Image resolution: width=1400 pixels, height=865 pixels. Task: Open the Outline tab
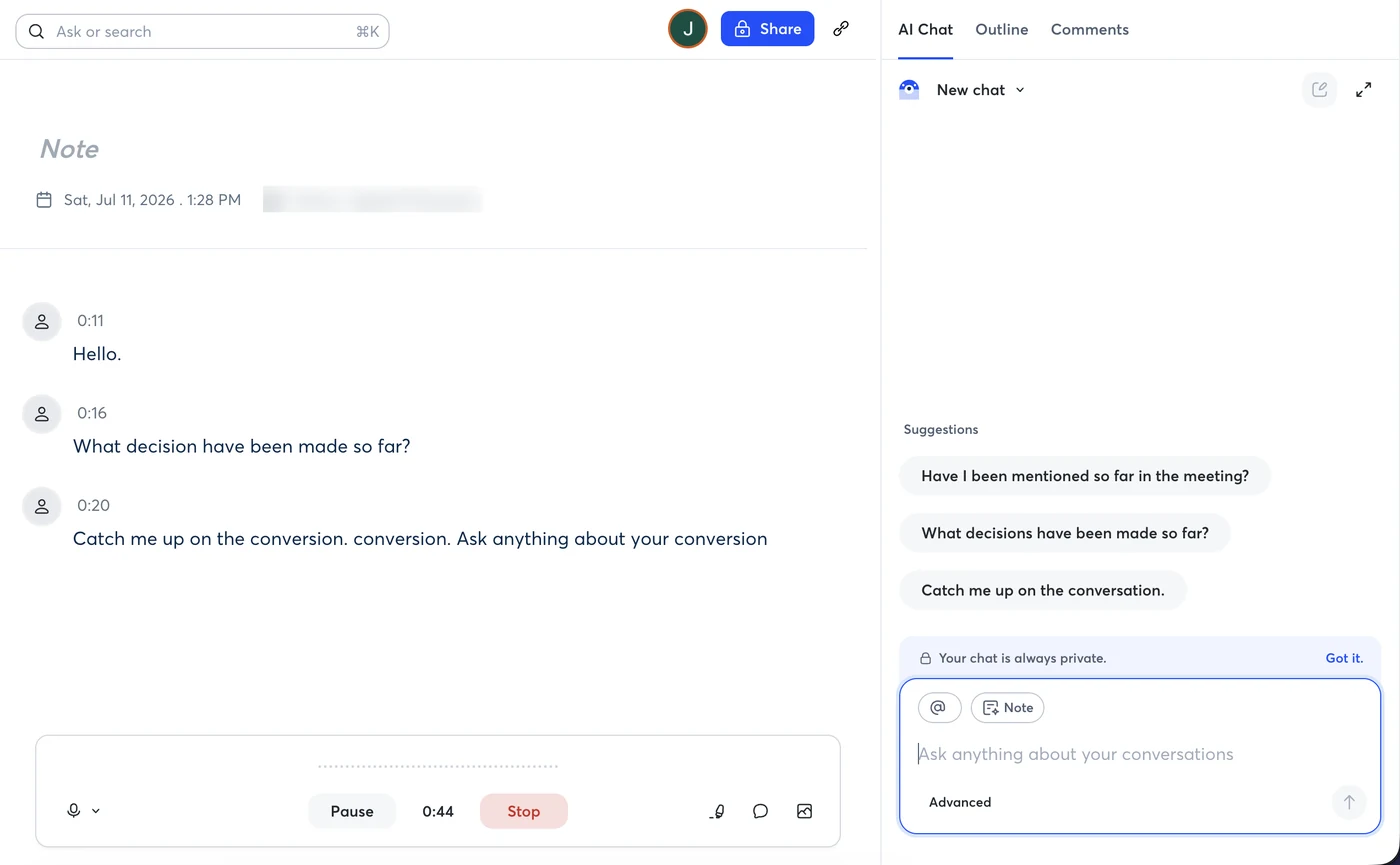click(x=1002, y=30)
